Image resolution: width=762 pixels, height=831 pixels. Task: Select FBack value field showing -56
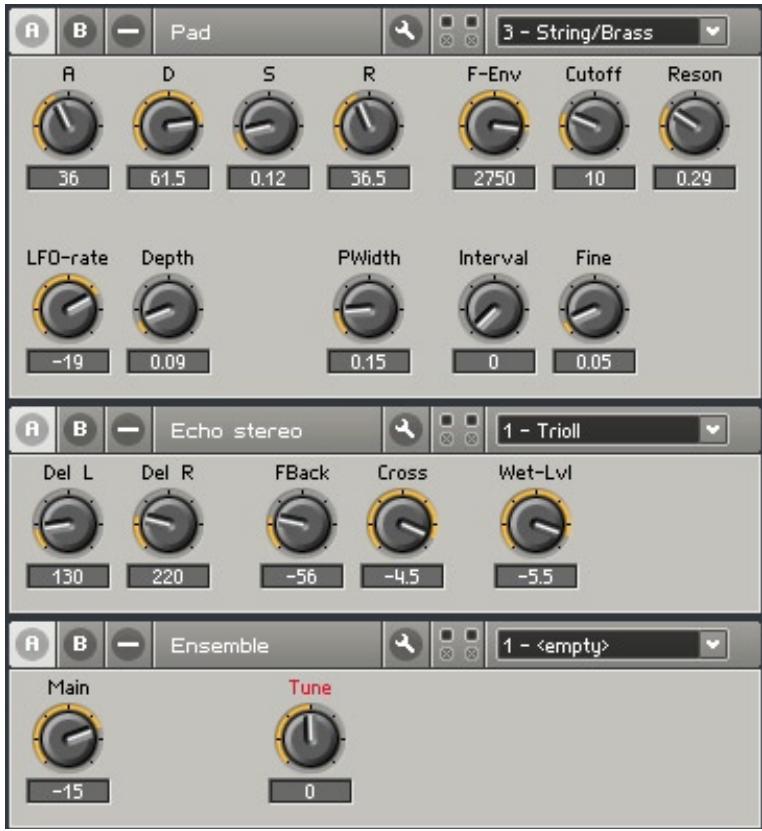302,577
